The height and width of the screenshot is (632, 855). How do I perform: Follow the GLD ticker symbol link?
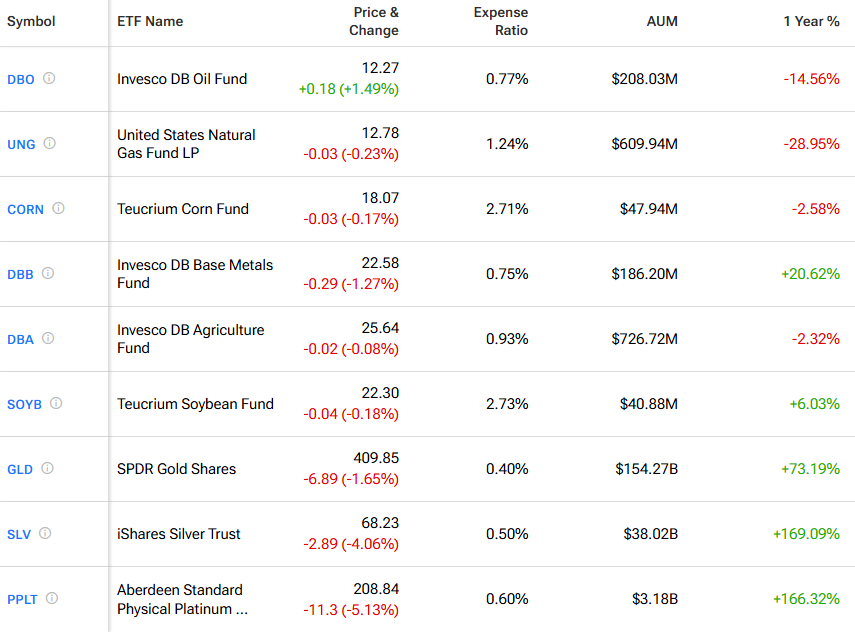click(20, 469)
